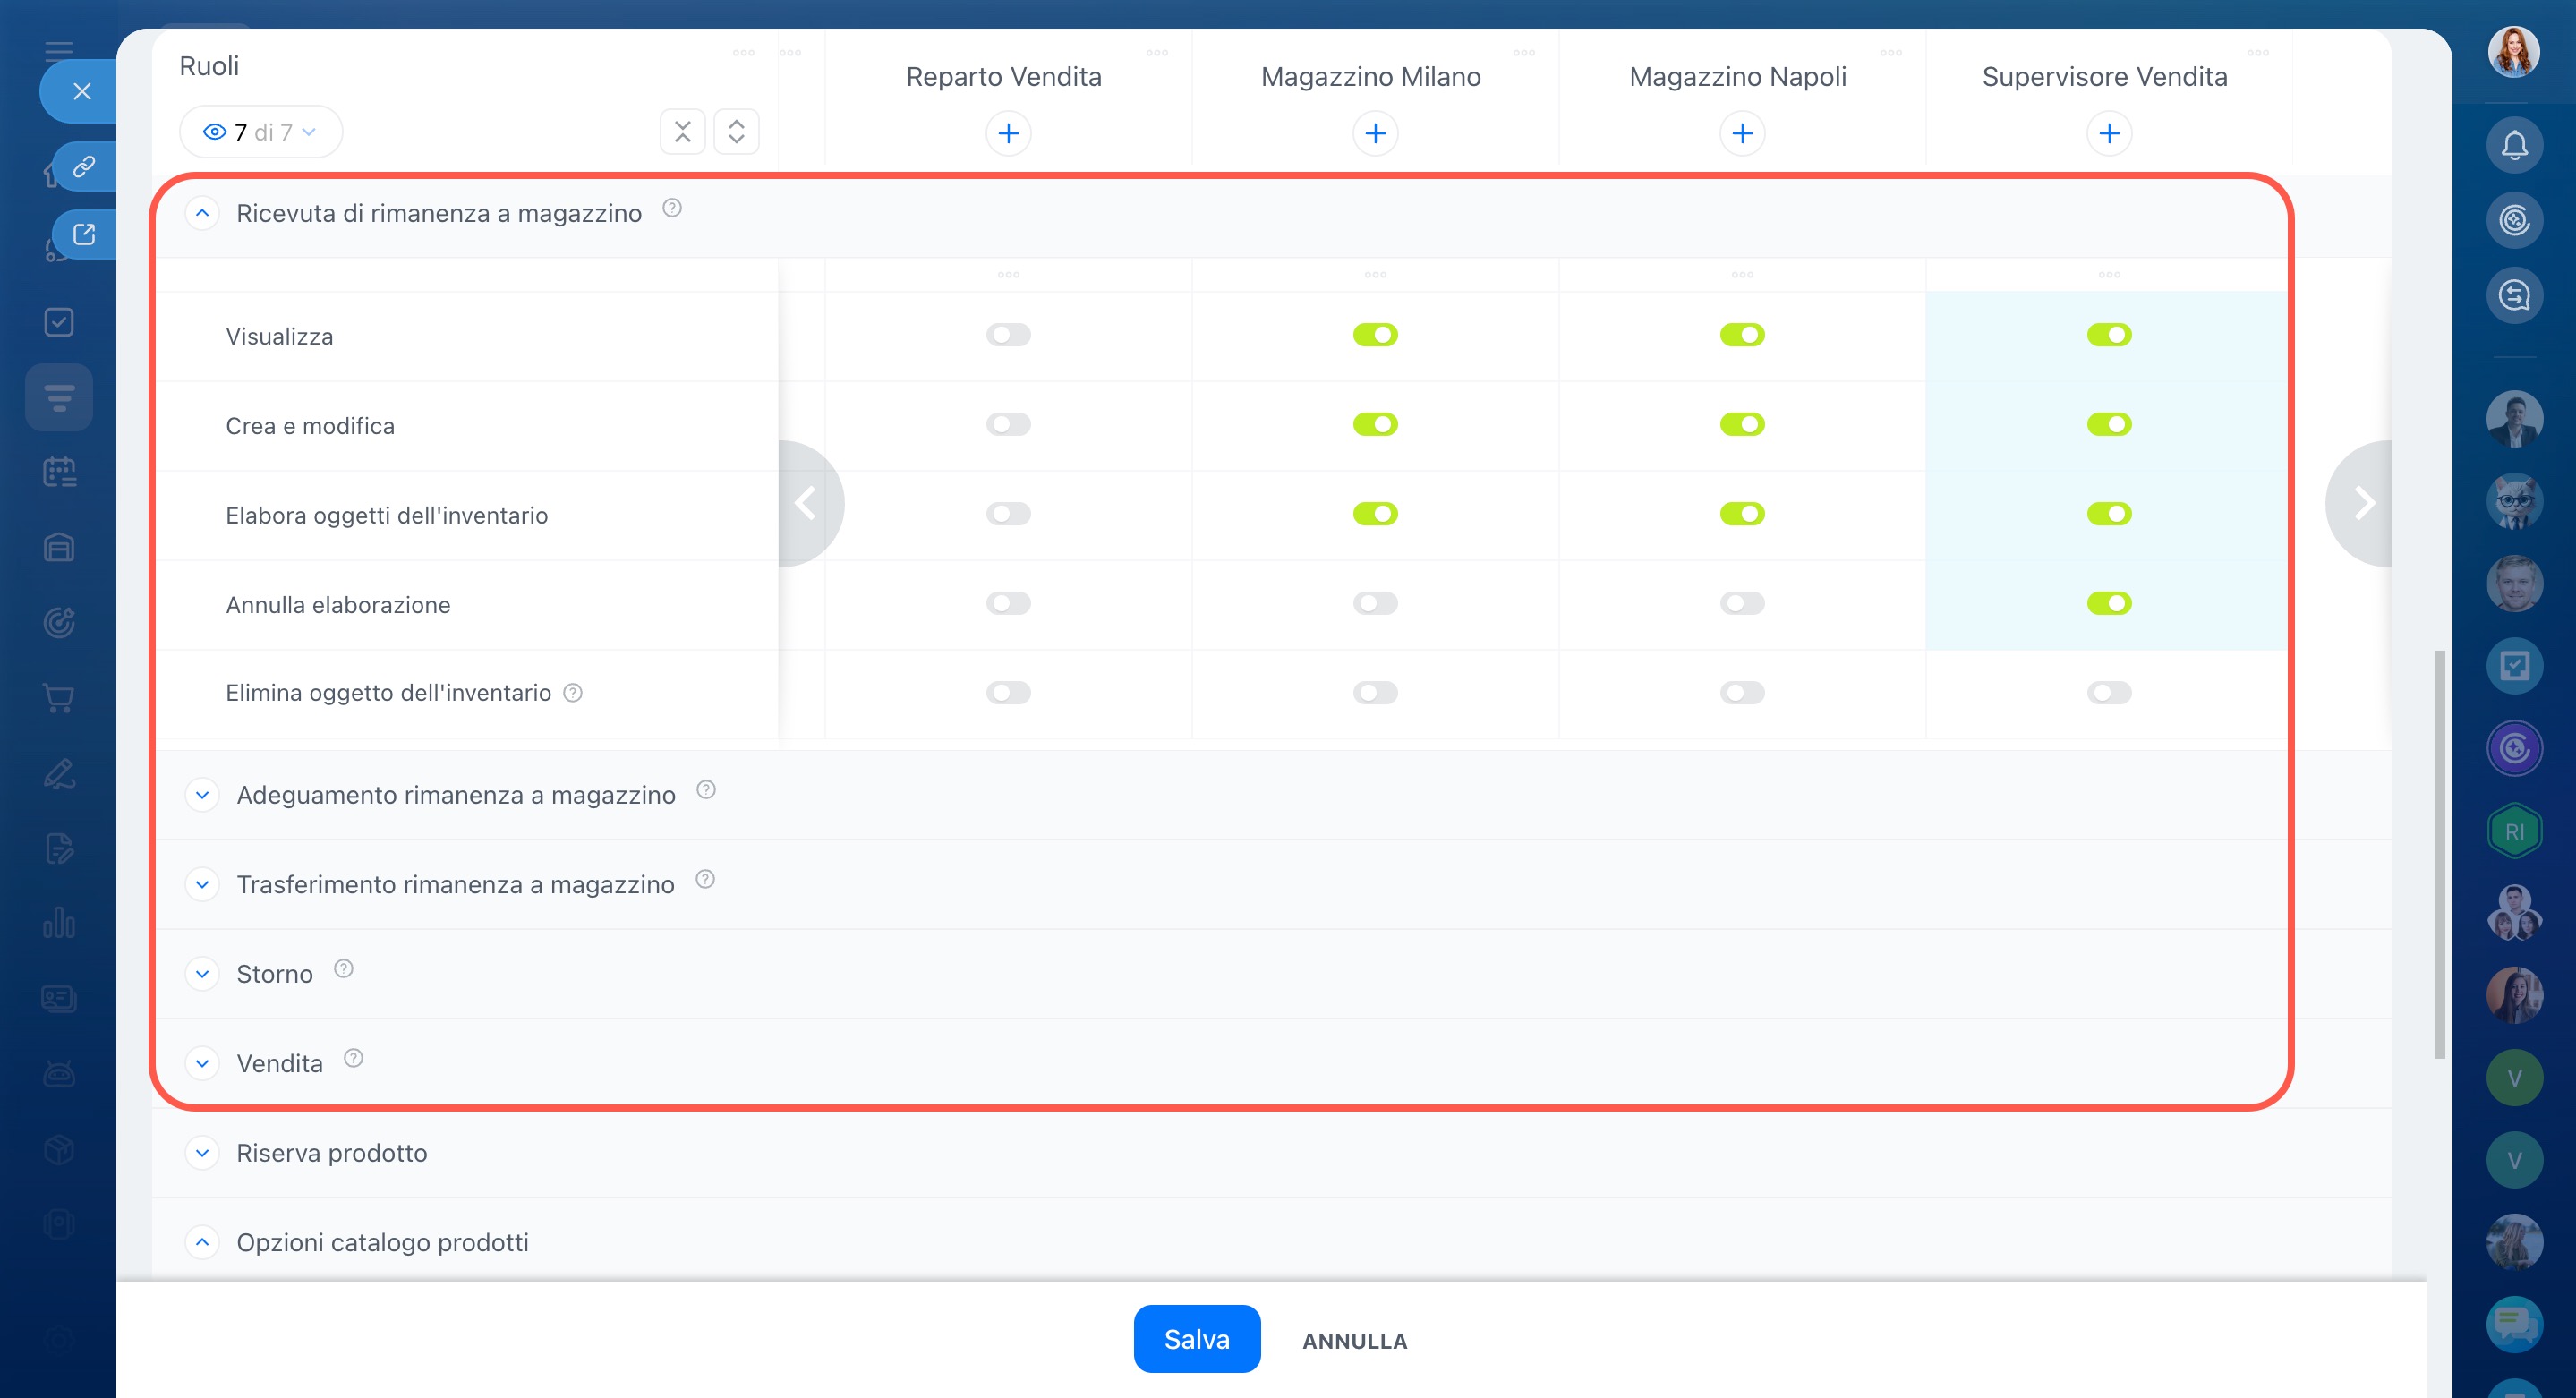Collapse Ricevuta di rimanenza a magazzino
This screenshot has width=2576, height=1398.
coord(202,213)
